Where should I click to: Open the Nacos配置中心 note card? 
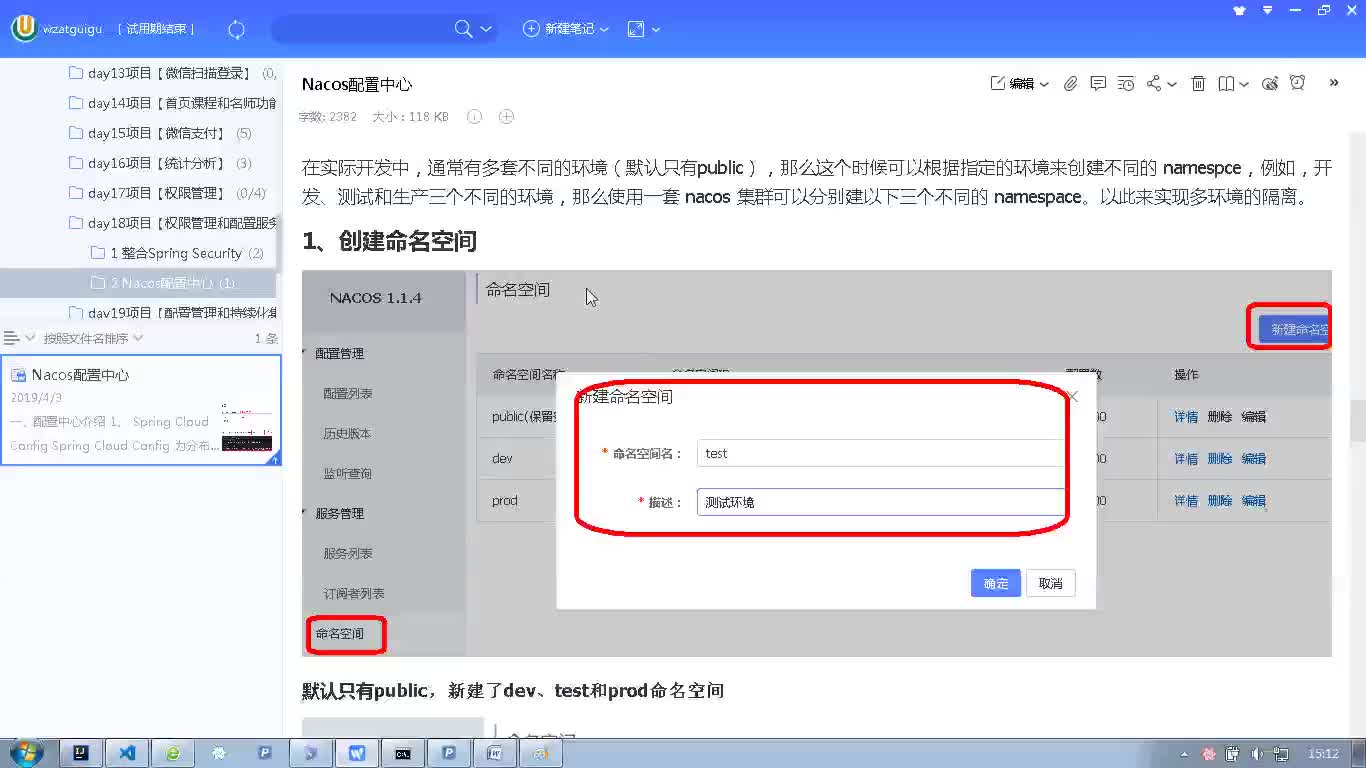(x=141, y=410)
